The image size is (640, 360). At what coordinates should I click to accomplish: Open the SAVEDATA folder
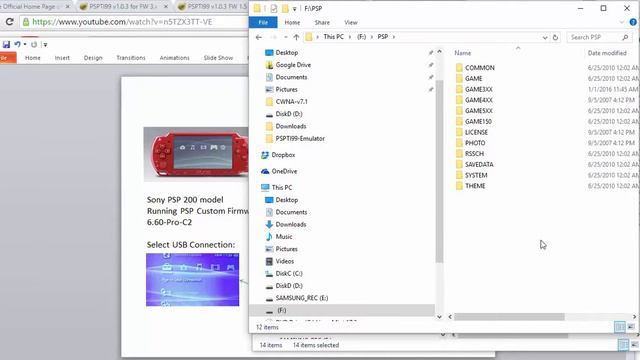pyautogui.click(x=479, y=164)
